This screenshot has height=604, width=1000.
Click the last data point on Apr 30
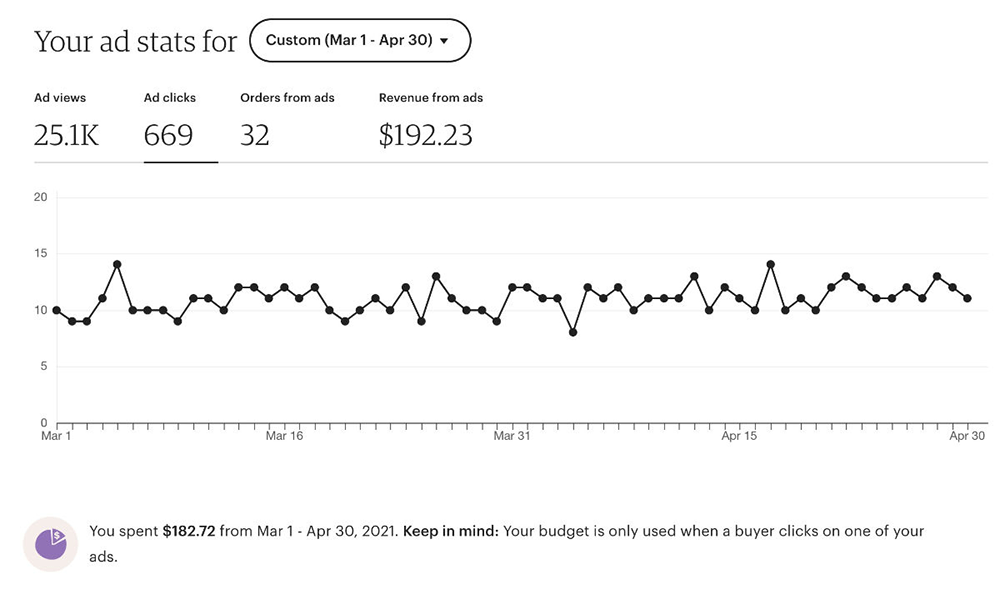pyautogui.click(x=967, y=298)
